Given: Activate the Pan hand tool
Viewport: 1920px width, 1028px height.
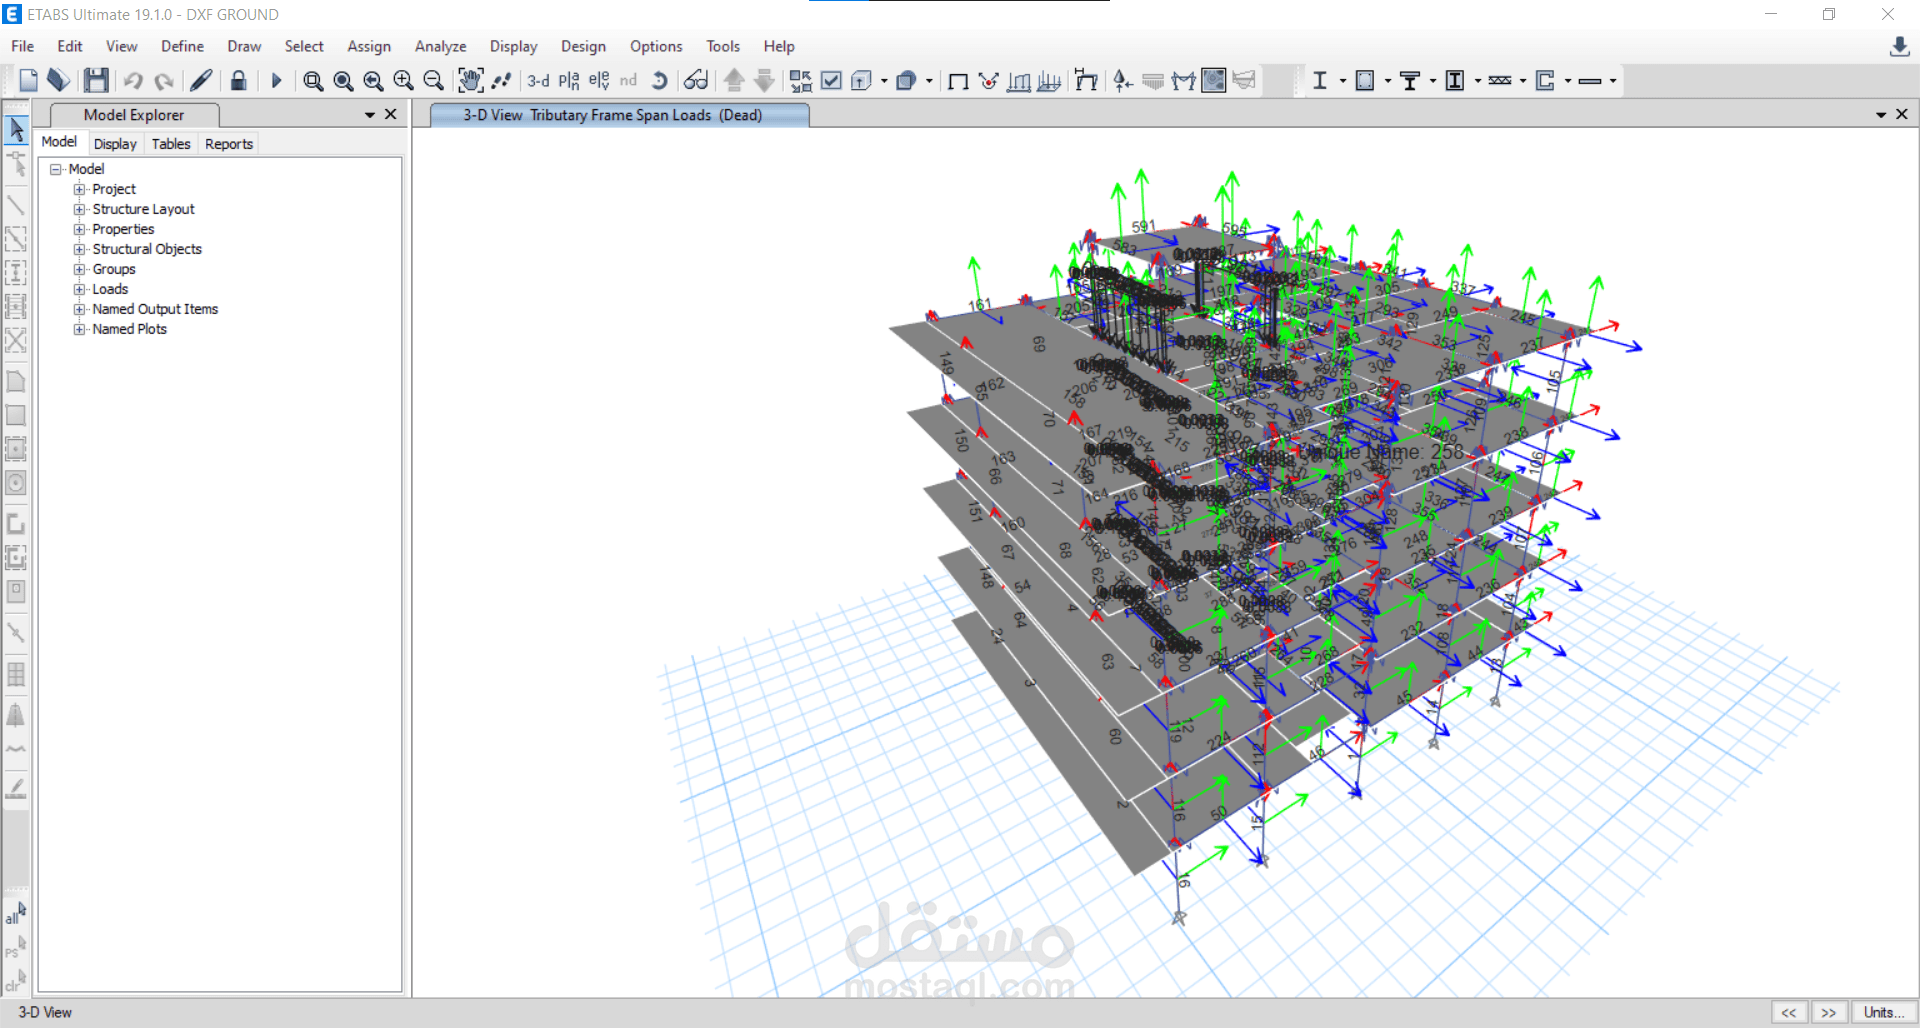Looking at the screenshot, I should (470, 81).
